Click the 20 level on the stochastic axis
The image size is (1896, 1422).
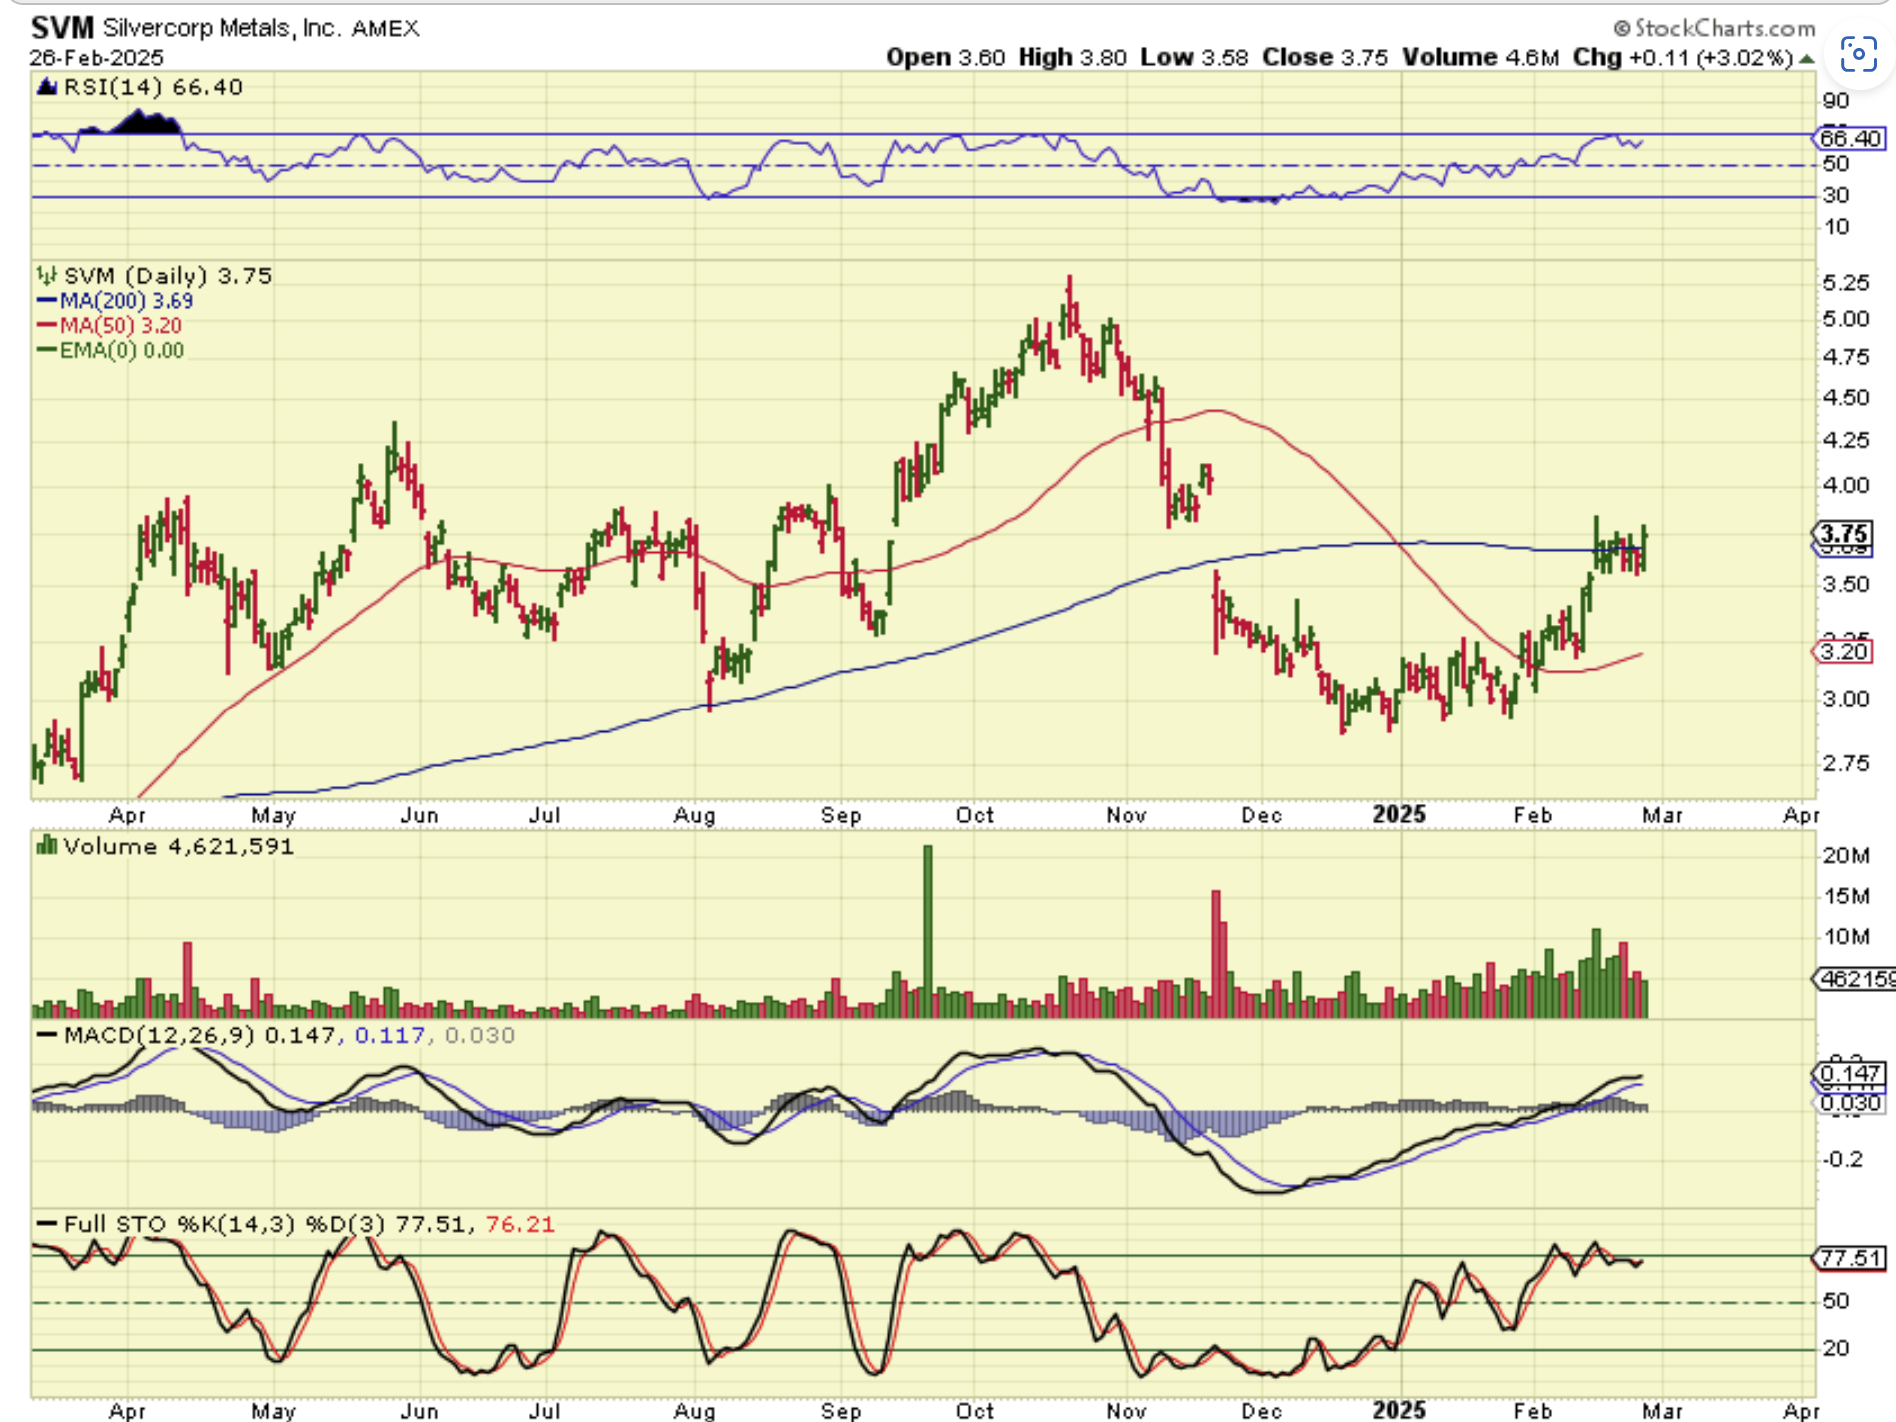tap(1836, 1348)
